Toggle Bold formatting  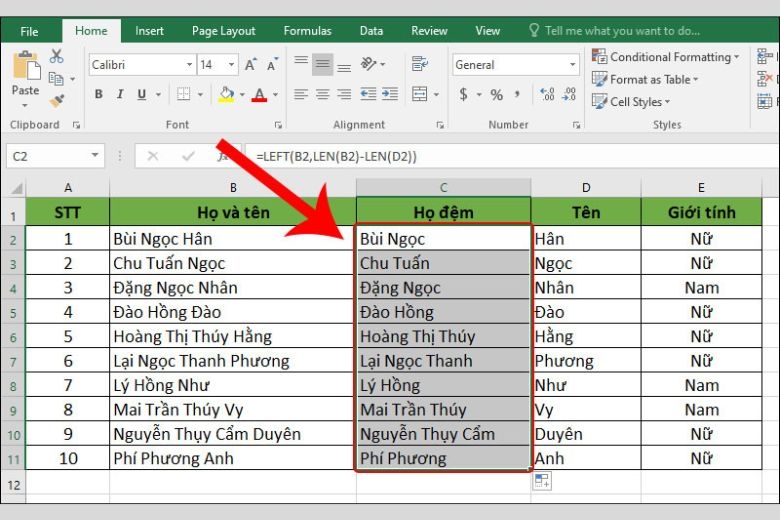[x=98, y=94]
